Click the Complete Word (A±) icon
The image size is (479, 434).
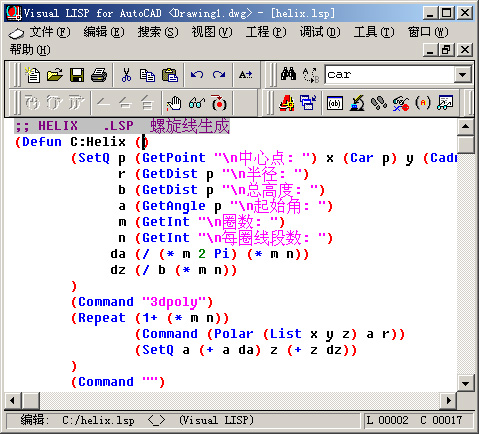tap(246, 75)
